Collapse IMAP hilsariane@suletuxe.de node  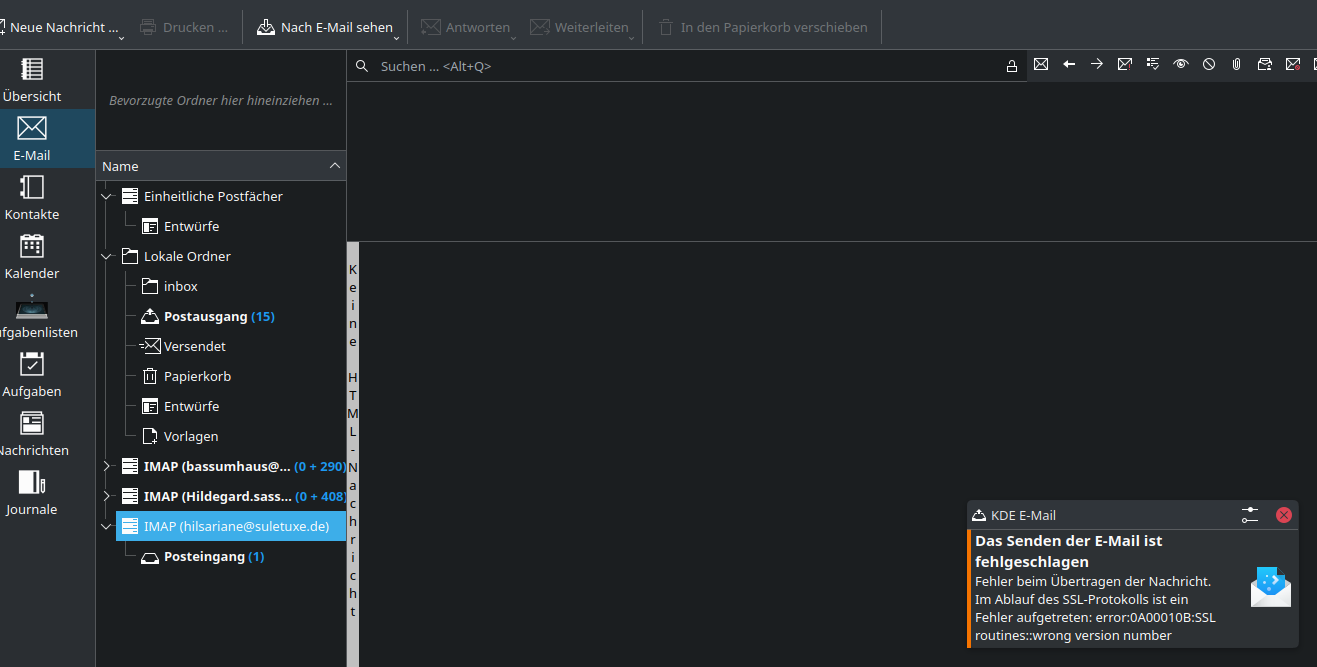point(106,526)
